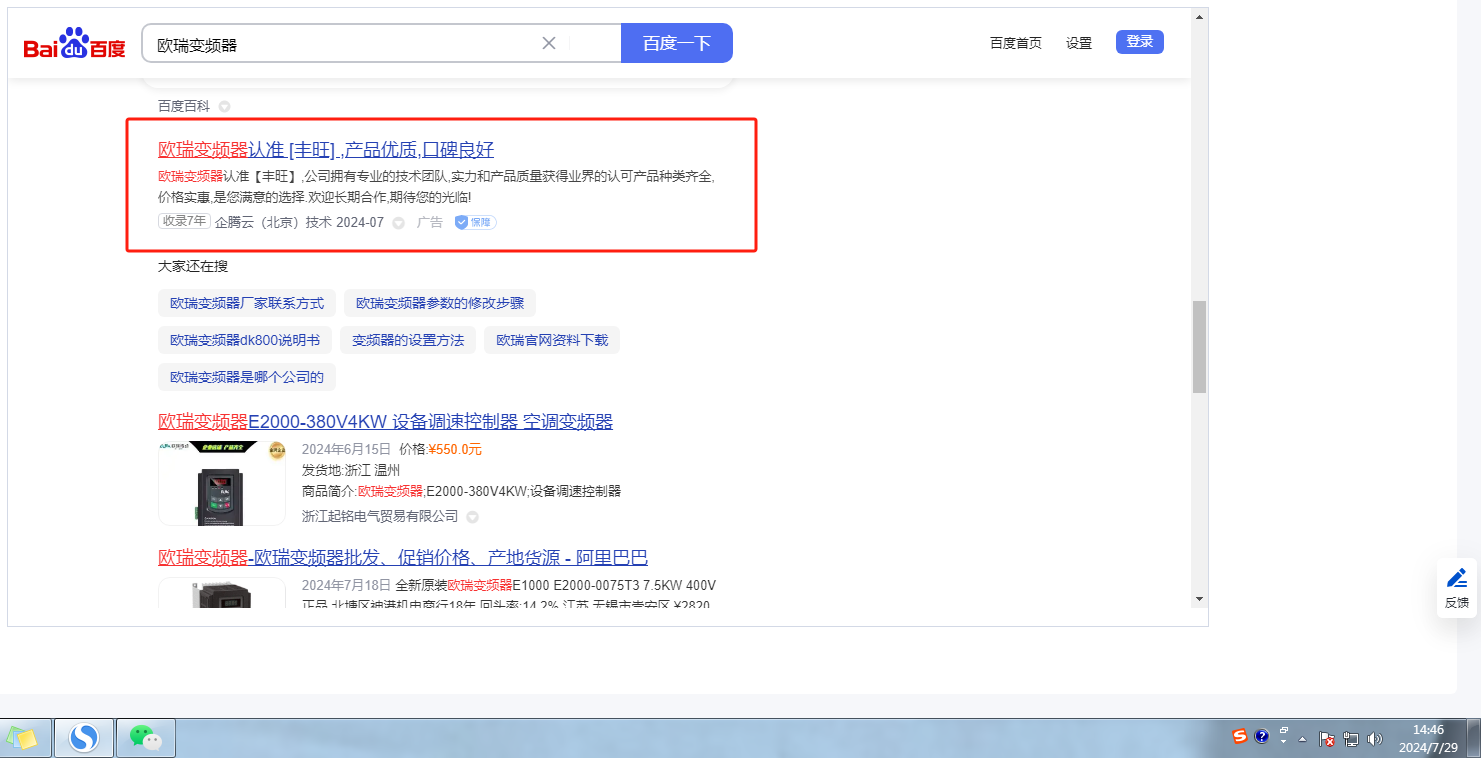The width and height of the screenshot is (1481, 758).
Task: Click the E2000 inverter product thumbnail
Action: coord(222,483)
